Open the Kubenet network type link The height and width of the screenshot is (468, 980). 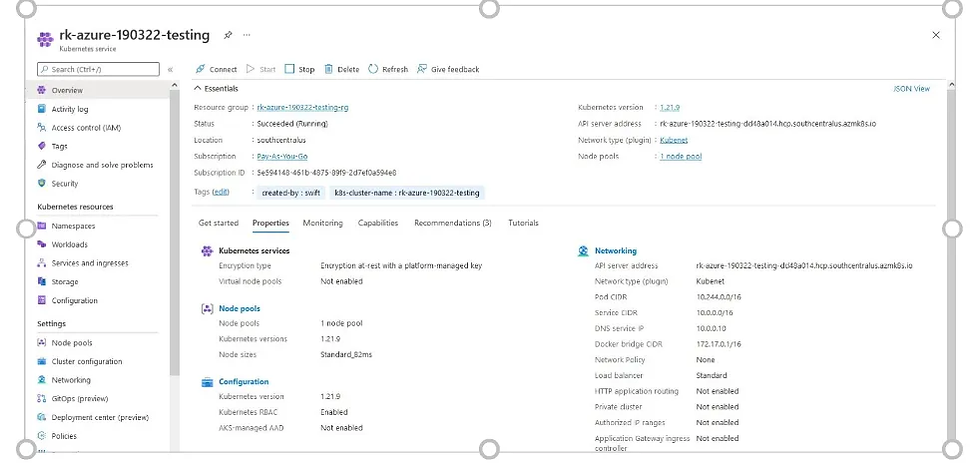coord(674,140)
